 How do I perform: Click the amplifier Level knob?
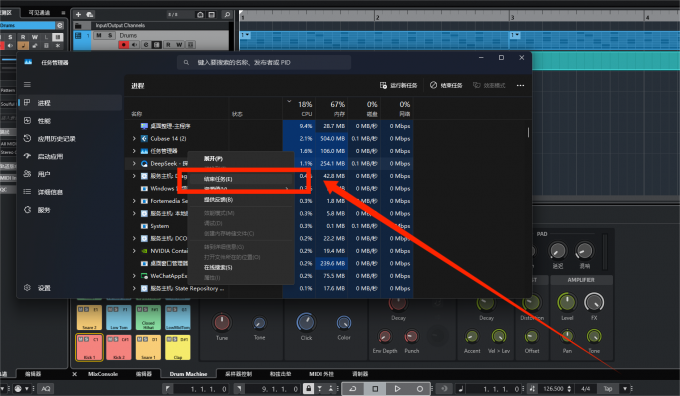pyautogui.click(x=567, y=302)
